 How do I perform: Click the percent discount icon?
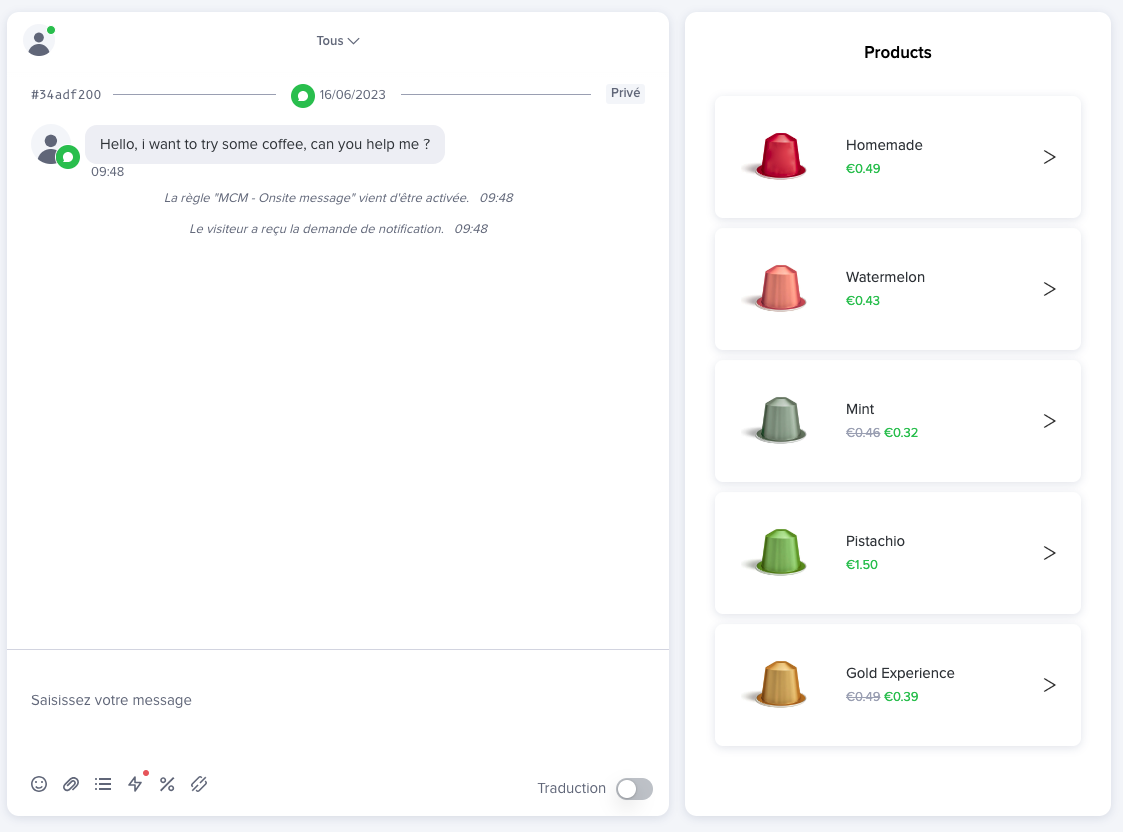click(167, 784)
